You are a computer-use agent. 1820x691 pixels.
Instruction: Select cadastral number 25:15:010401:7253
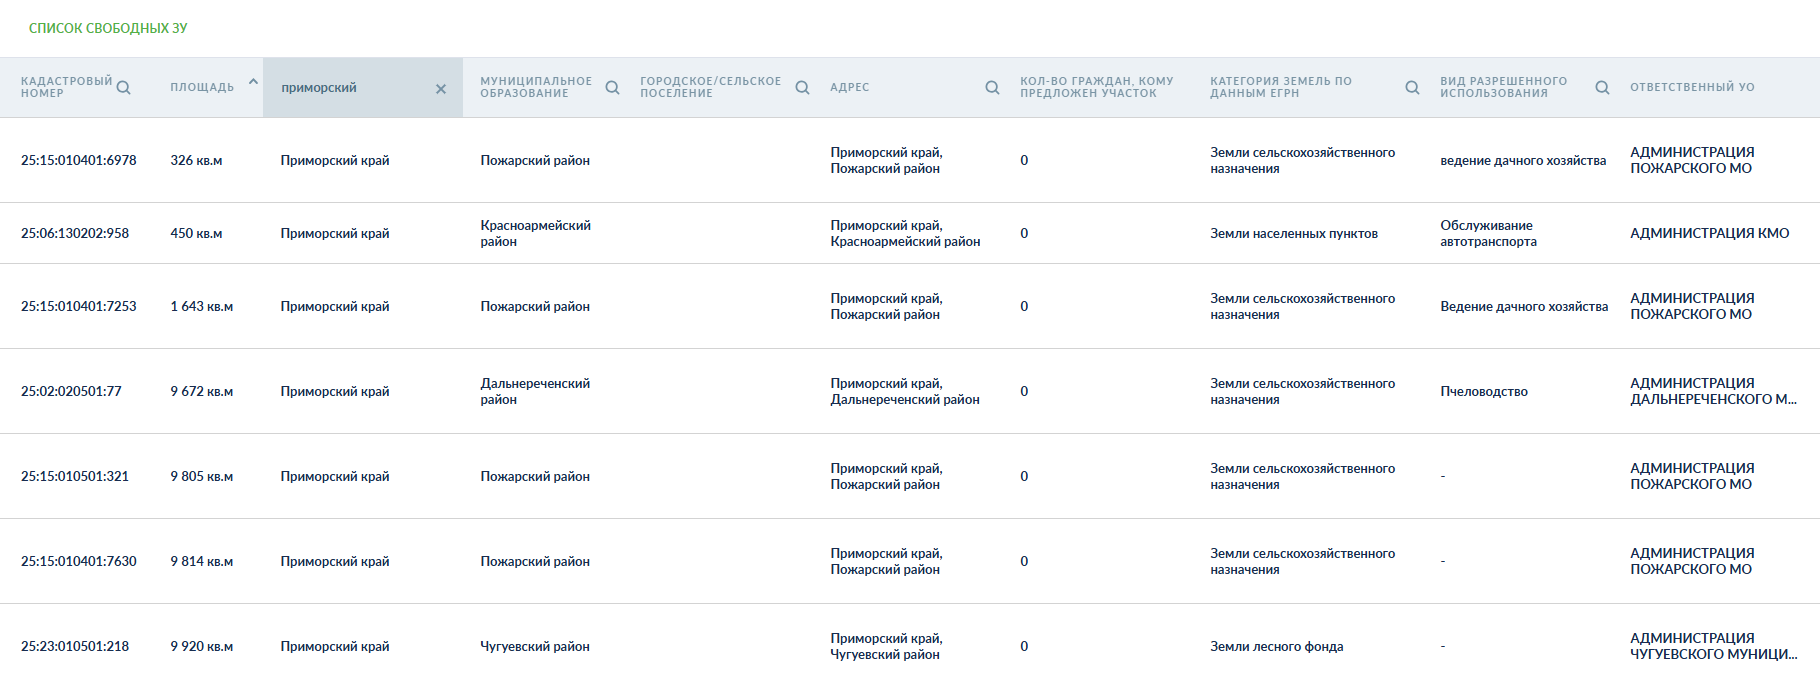[79, 306]
